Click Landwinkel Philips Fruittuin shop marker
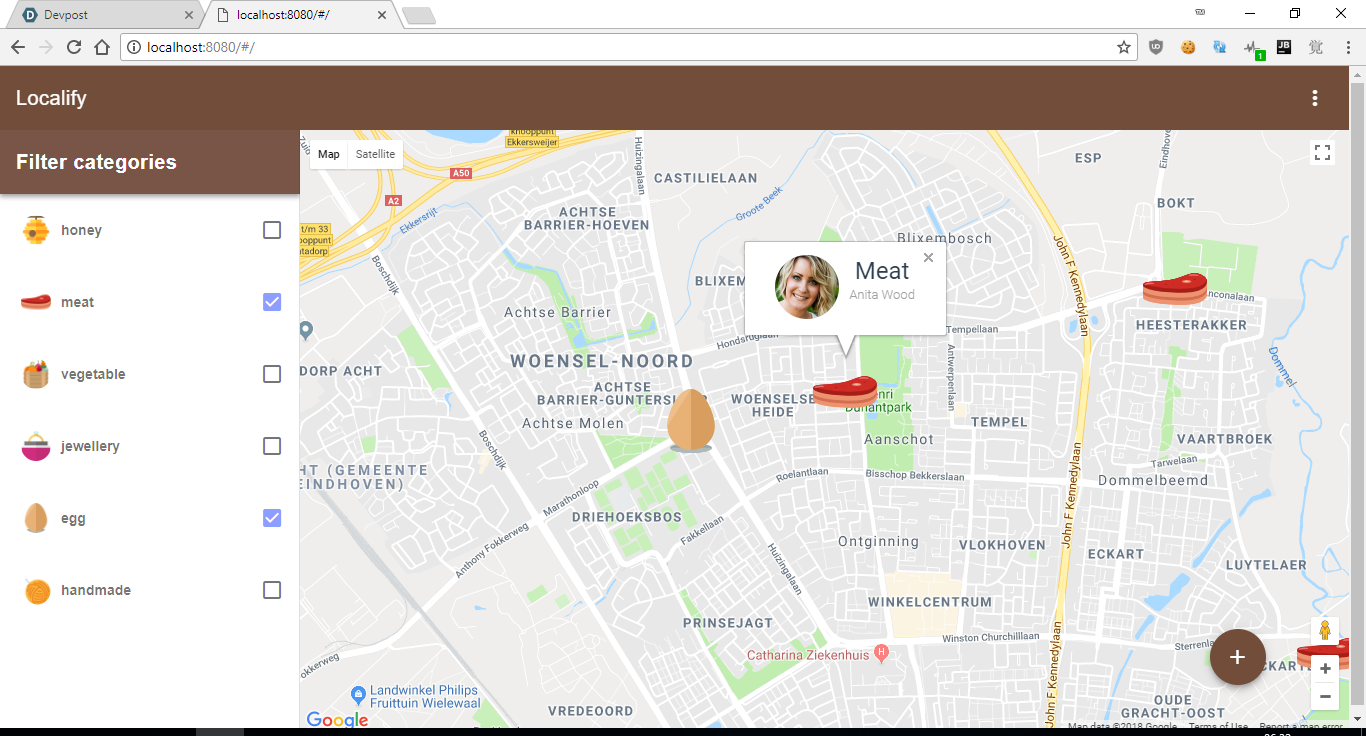The height and width of the screenshot is (736, 1366). [358, 694]
